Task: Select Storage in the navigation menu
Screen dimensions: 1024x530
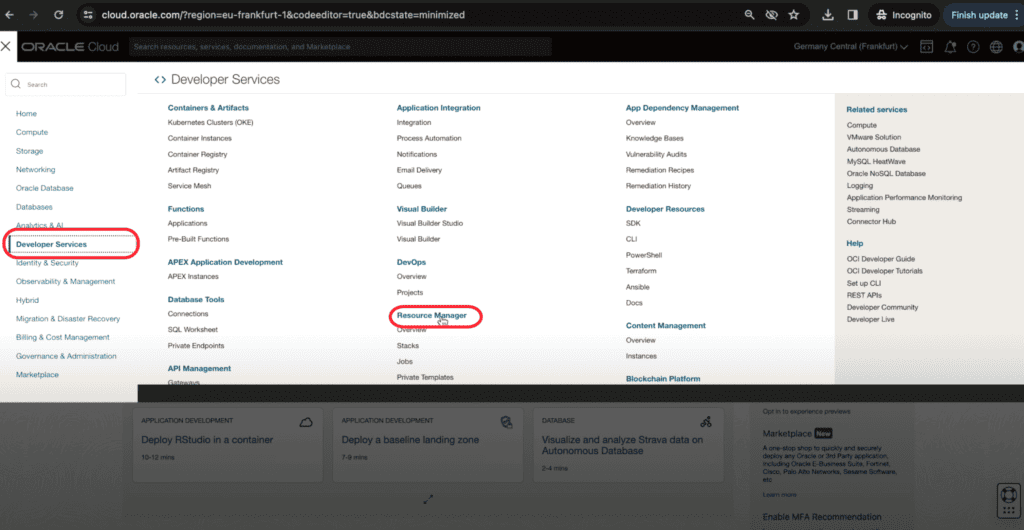Action: [x=29, y=151]
